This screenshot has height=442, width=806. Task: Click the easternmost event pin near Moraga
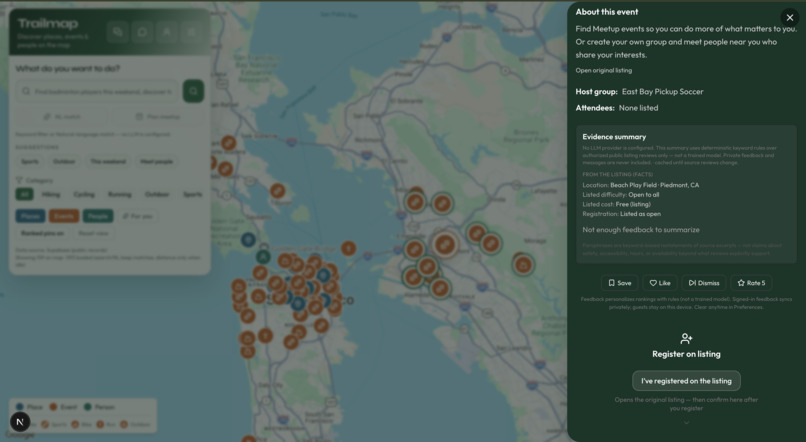coord(523,265)
